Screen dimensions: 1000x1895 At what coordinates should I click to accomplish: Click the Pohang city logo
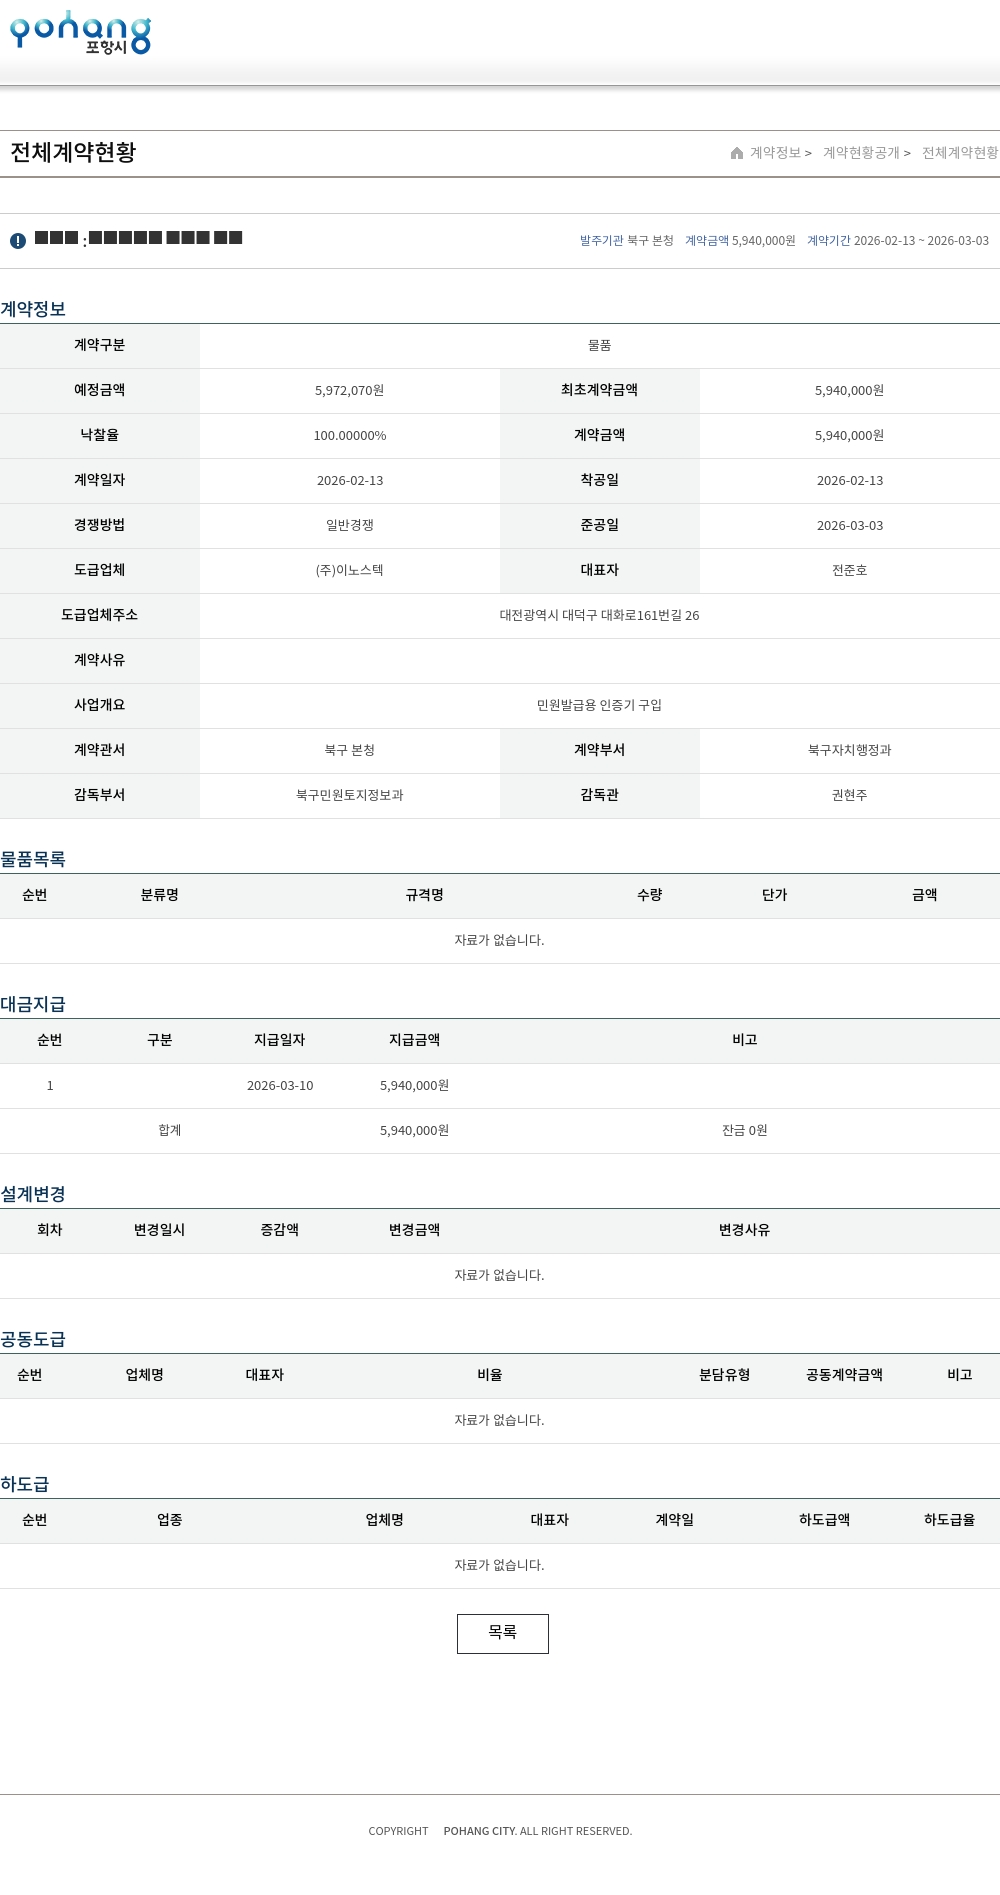click(x=80, y=33)
